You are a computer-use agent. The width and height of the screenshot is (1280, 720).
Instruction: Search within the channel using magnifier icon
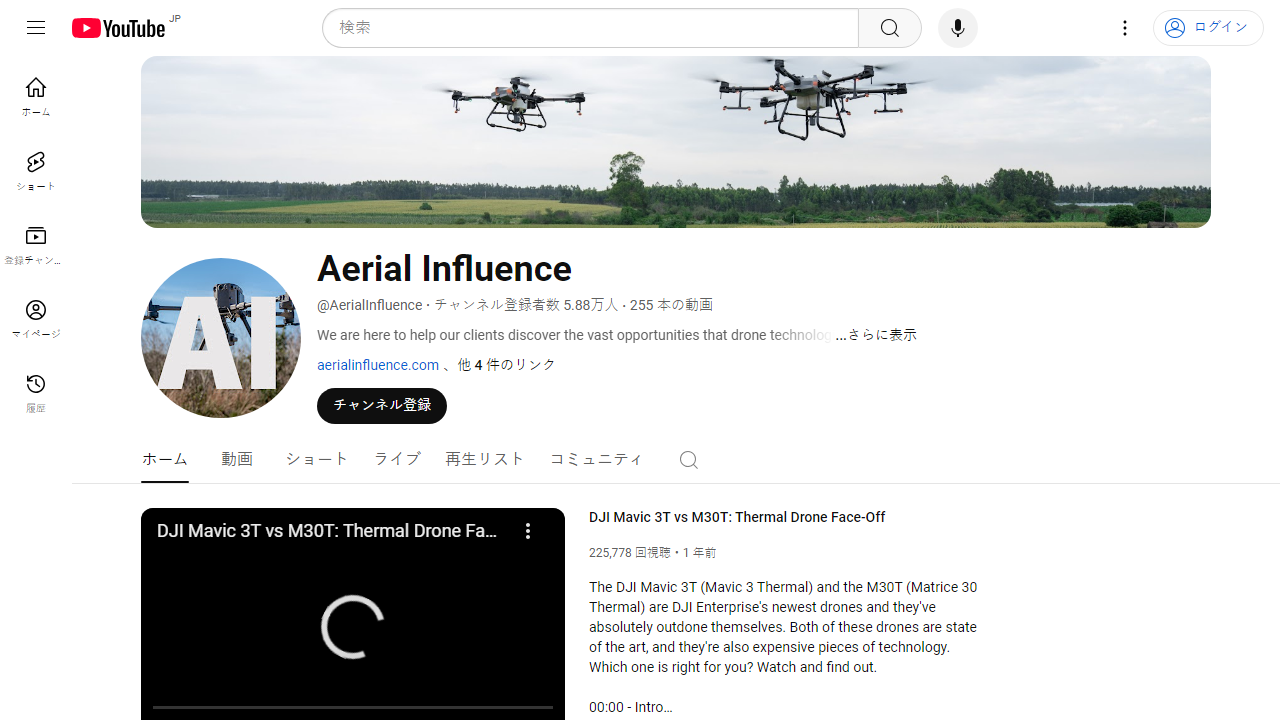[688, 459]
